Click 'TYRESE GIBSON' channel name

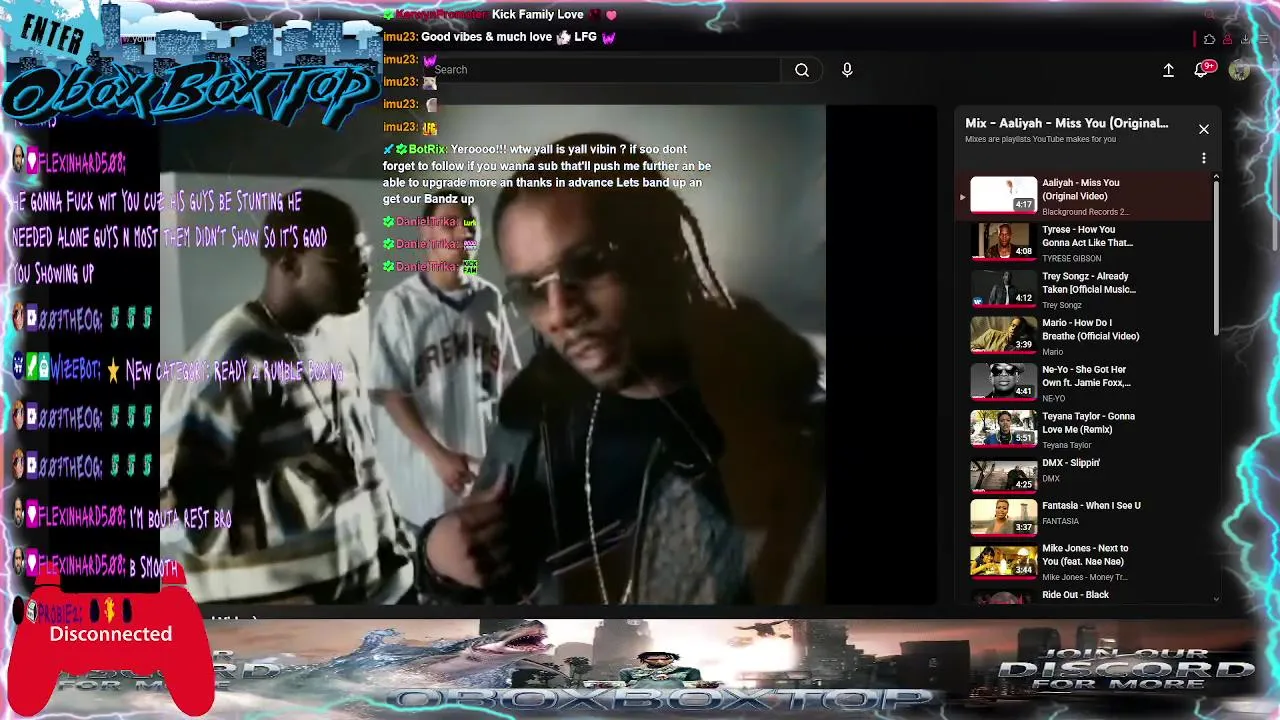click(1072, 258)
